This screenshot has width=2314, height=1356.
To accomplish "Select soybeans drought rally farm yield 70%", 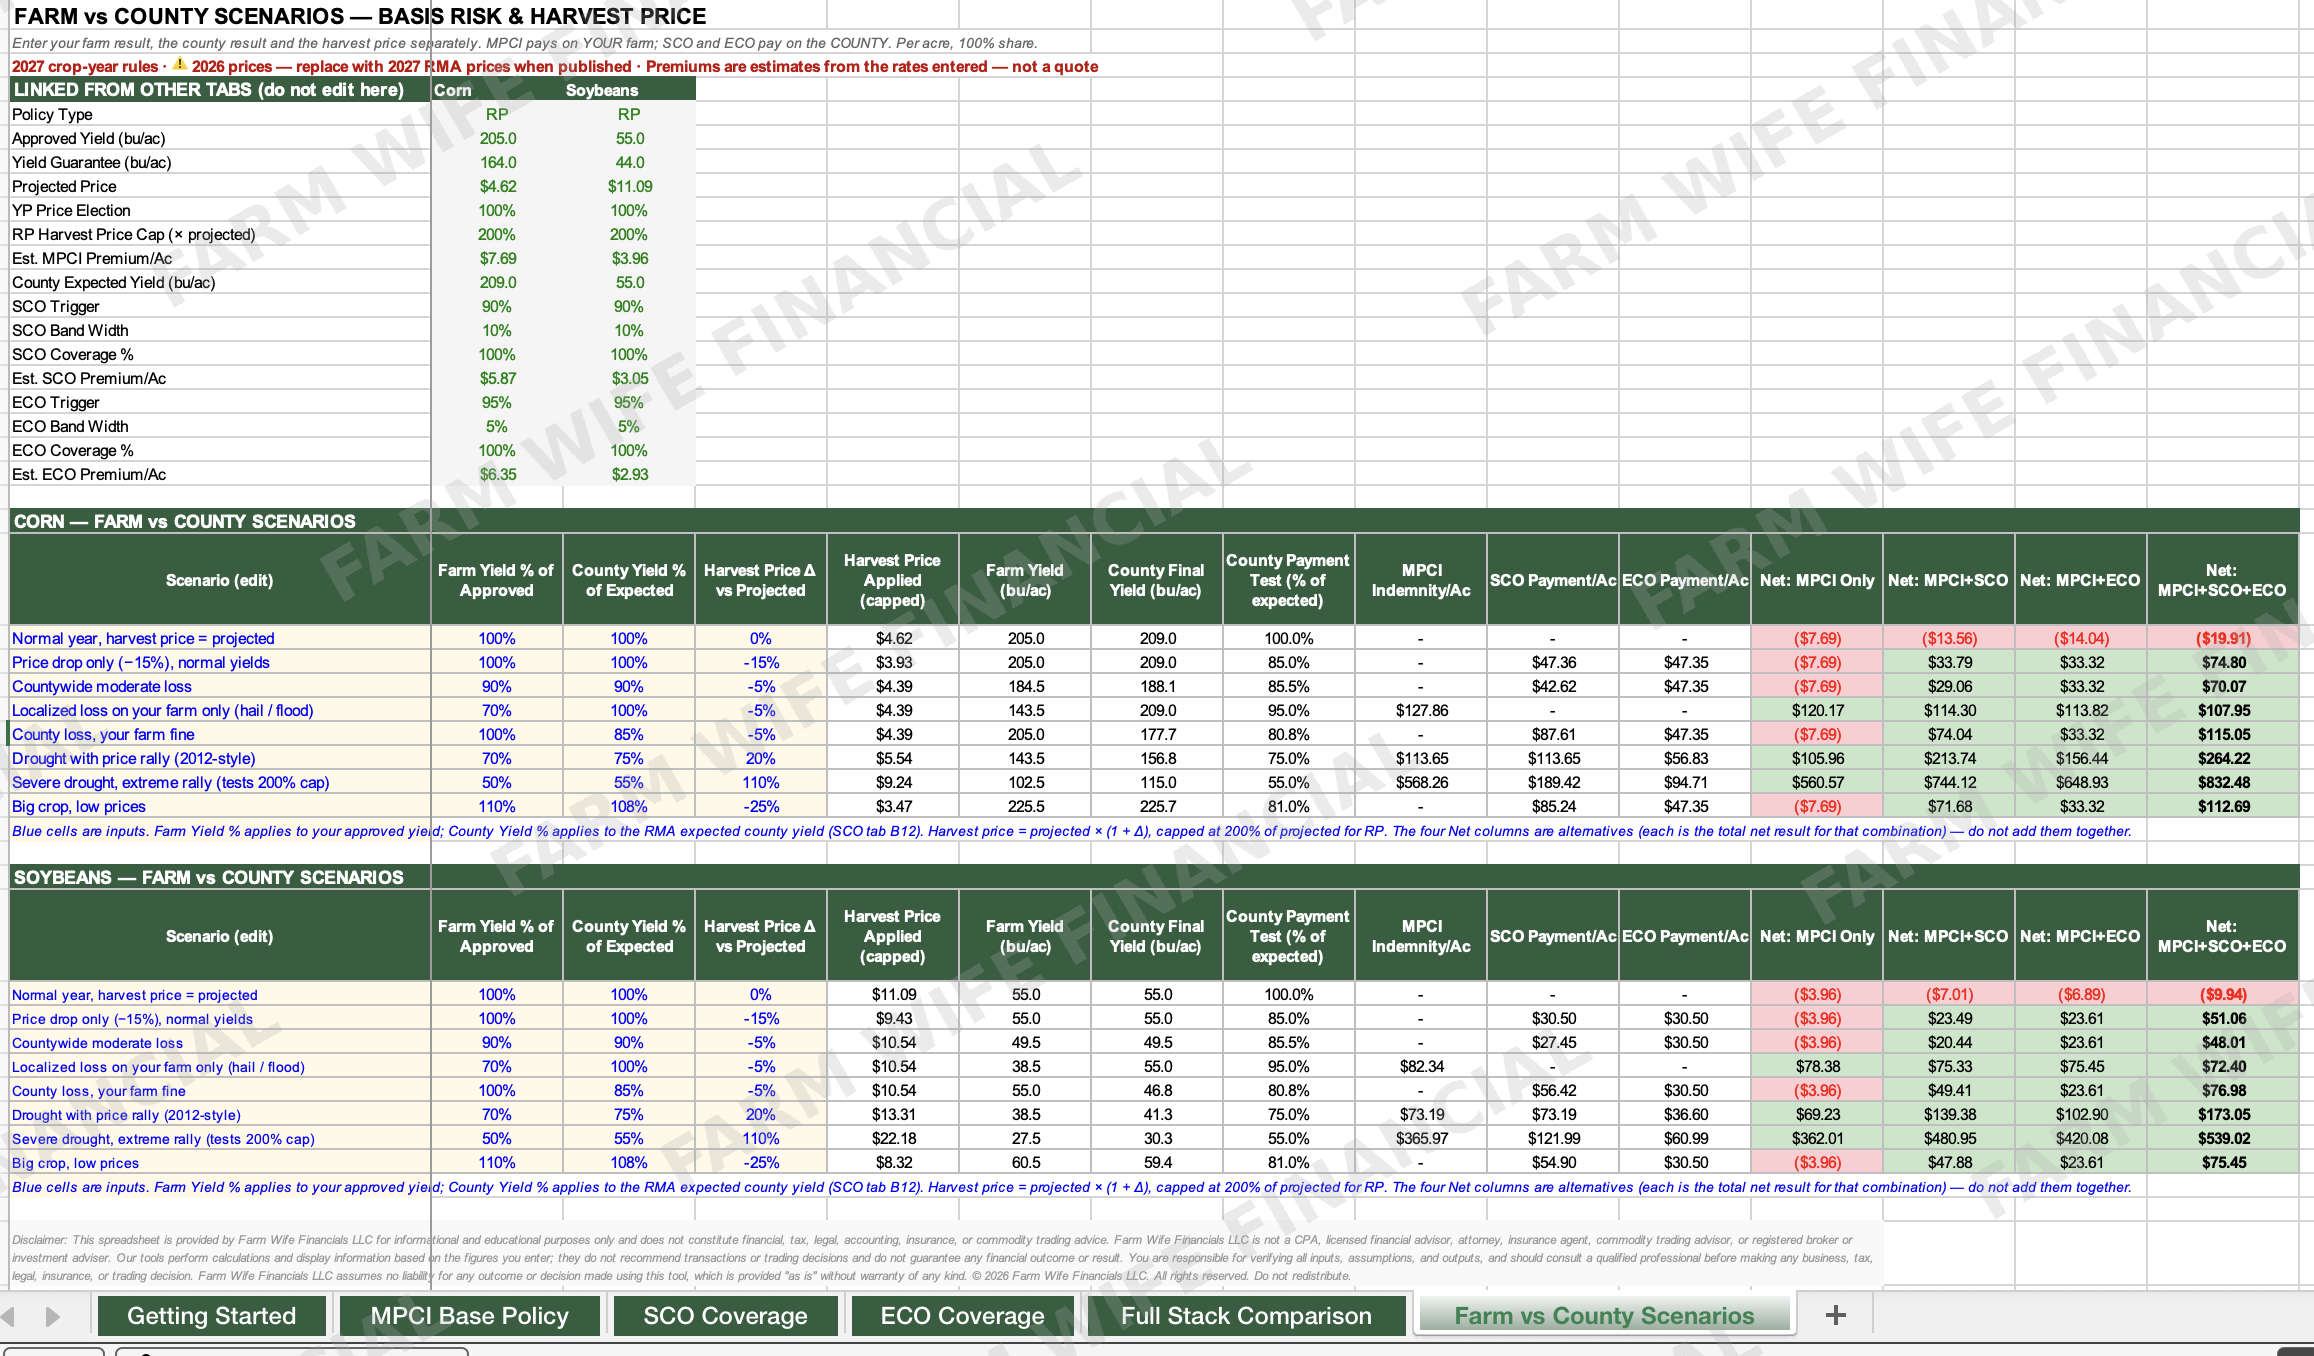I will (x=497, y=1114).
